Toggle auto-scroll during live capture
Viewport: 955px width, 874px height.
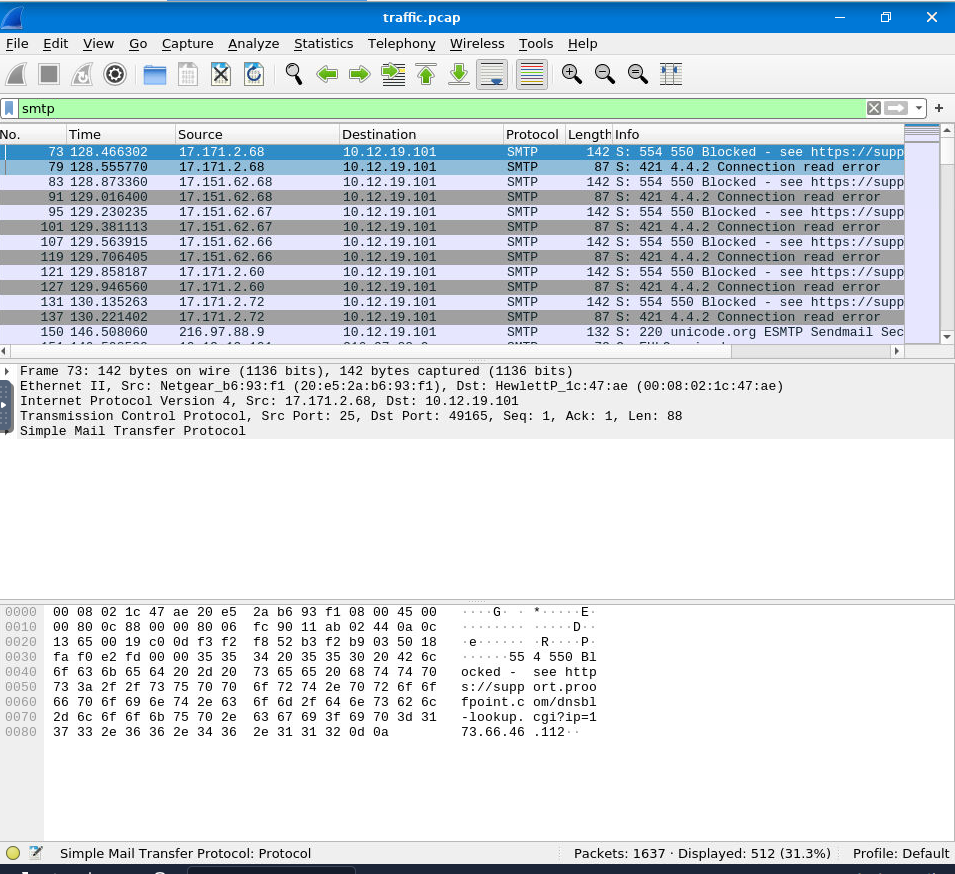(492, 74)
